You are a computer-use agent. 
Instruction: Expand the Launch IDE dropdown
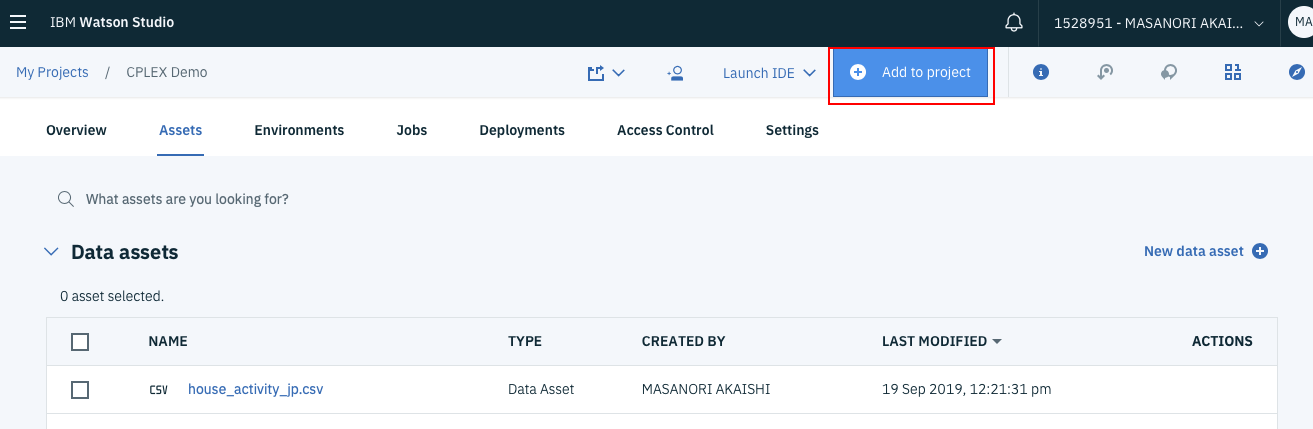[x=769, y=73]
